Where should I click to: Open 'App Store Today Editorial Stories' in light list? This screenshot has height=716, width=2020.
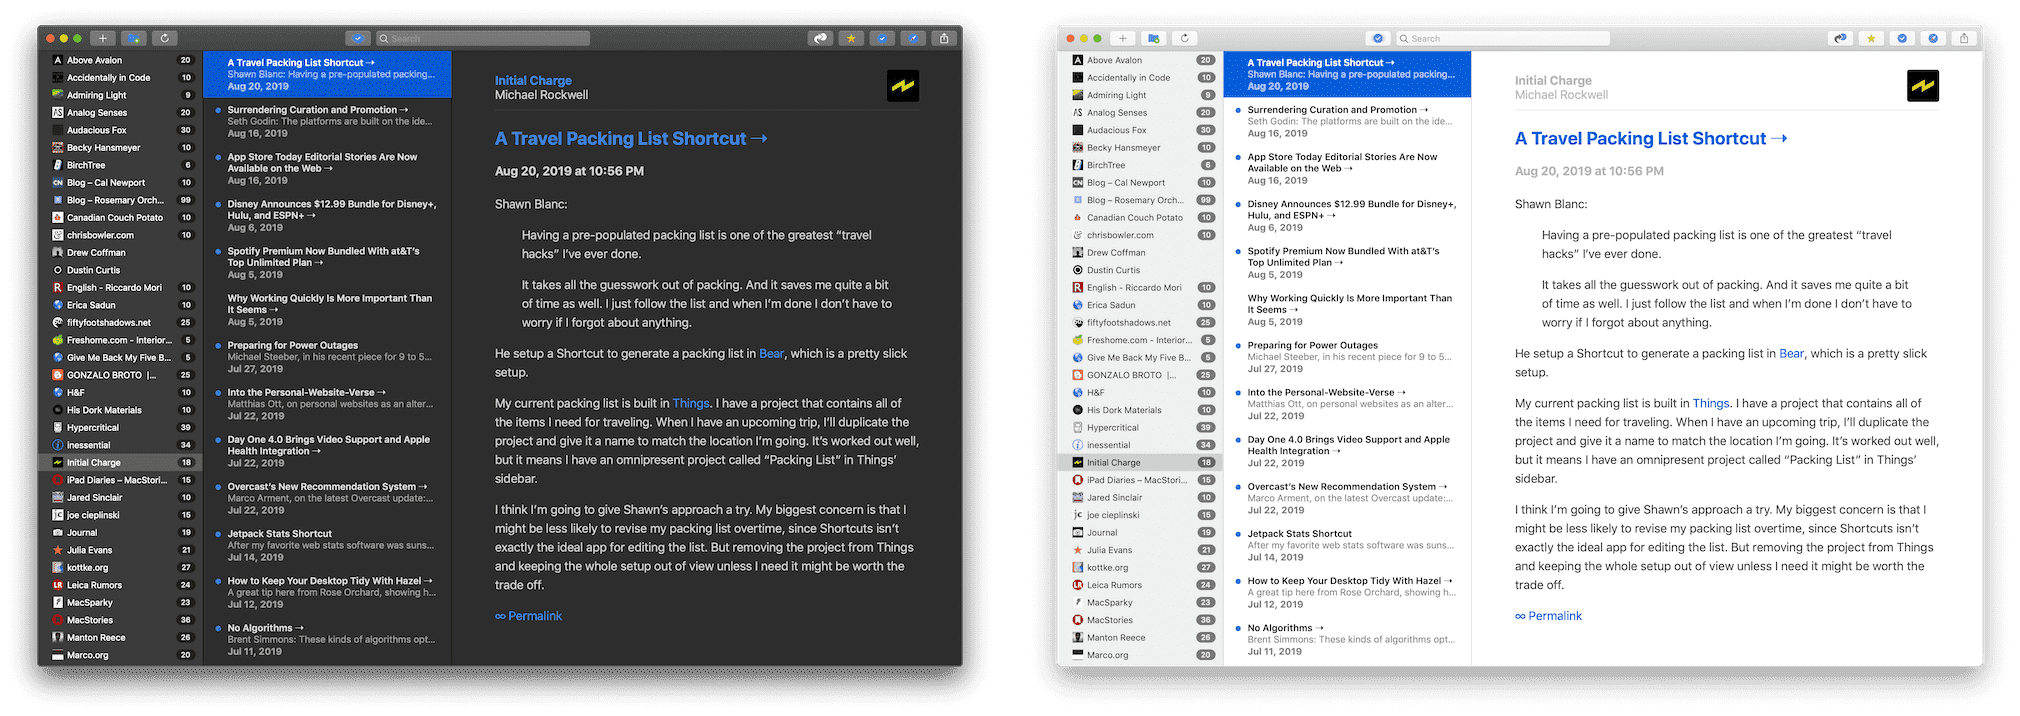(1347, 168)
